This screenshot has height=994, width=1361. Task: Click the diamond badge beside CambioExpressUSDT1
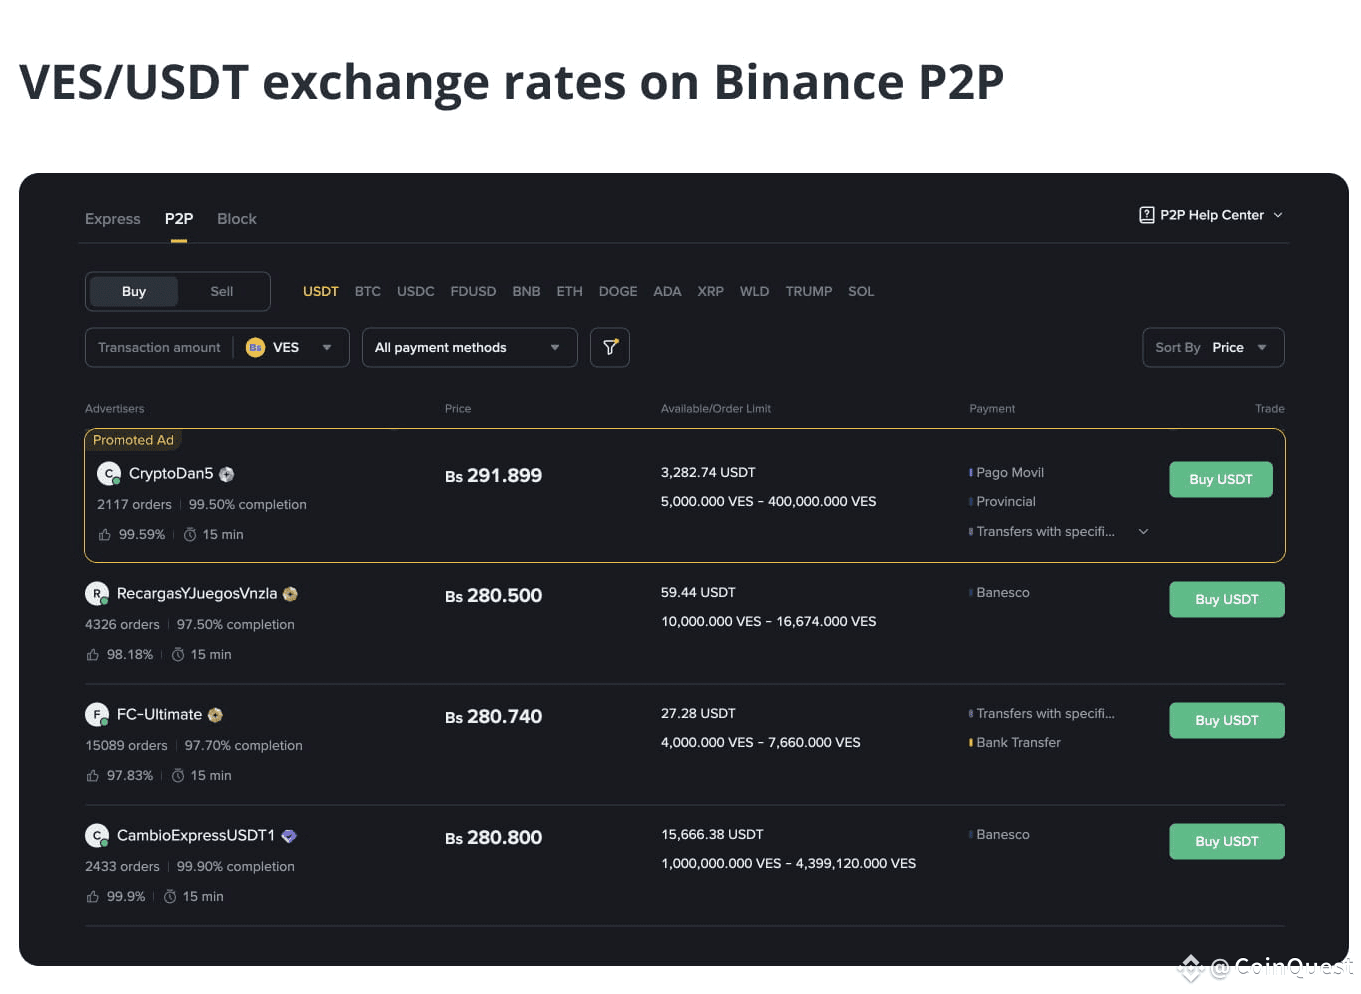pos(289,836)
